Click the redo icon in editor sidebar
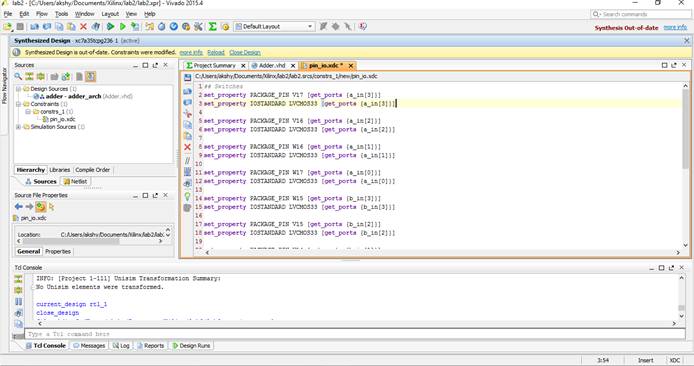Viewport: 694px width, 366px height. click(x=187, y=102)
